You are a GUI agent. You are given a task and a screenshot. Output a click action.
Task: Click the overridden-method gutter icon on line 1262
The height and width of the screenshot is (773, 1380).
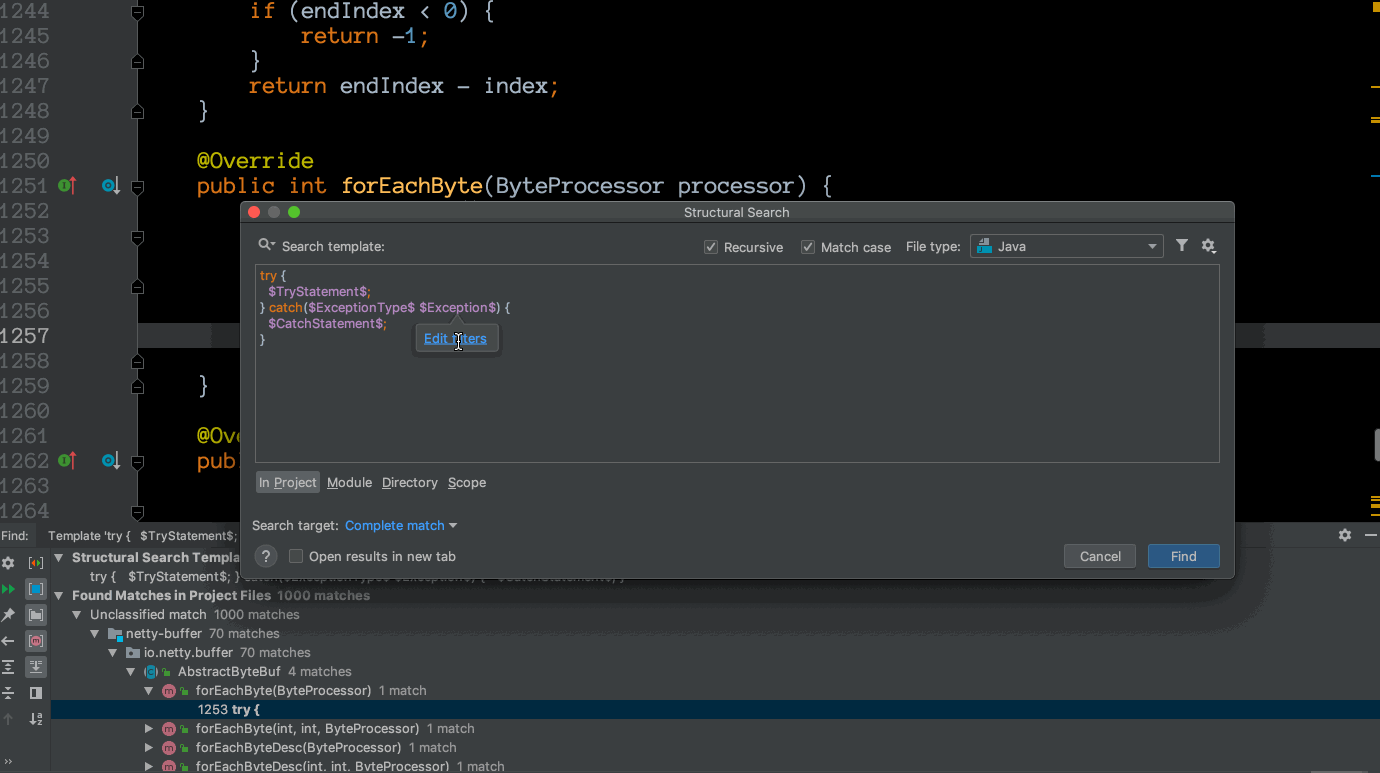pyautogui.click(x=111, y=460)
